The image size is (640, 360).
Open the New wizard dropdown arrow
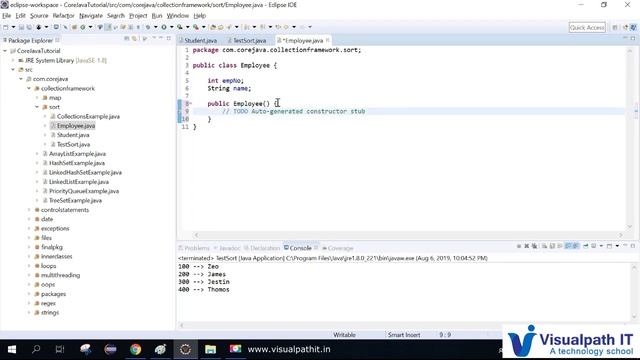13,27
